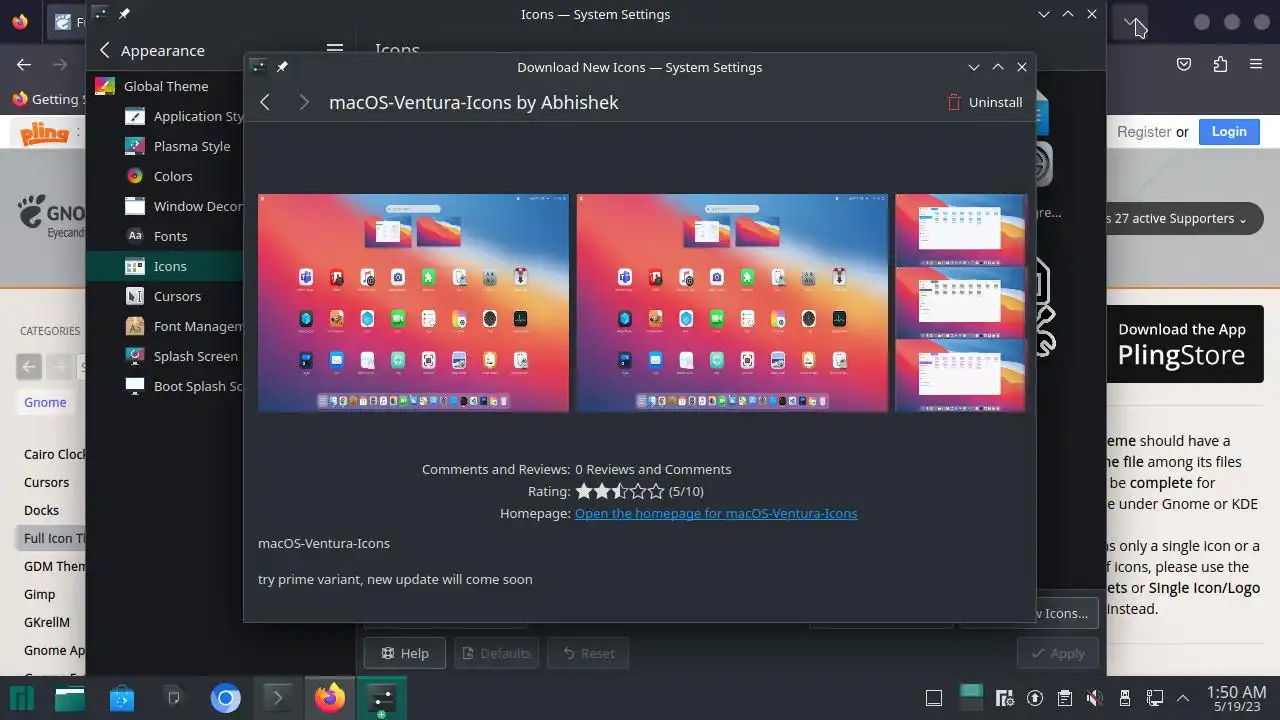Viewport: 1280px width, 720px height.
Task: Launch Chromium browser from taskbar
Action: [225, 697]
